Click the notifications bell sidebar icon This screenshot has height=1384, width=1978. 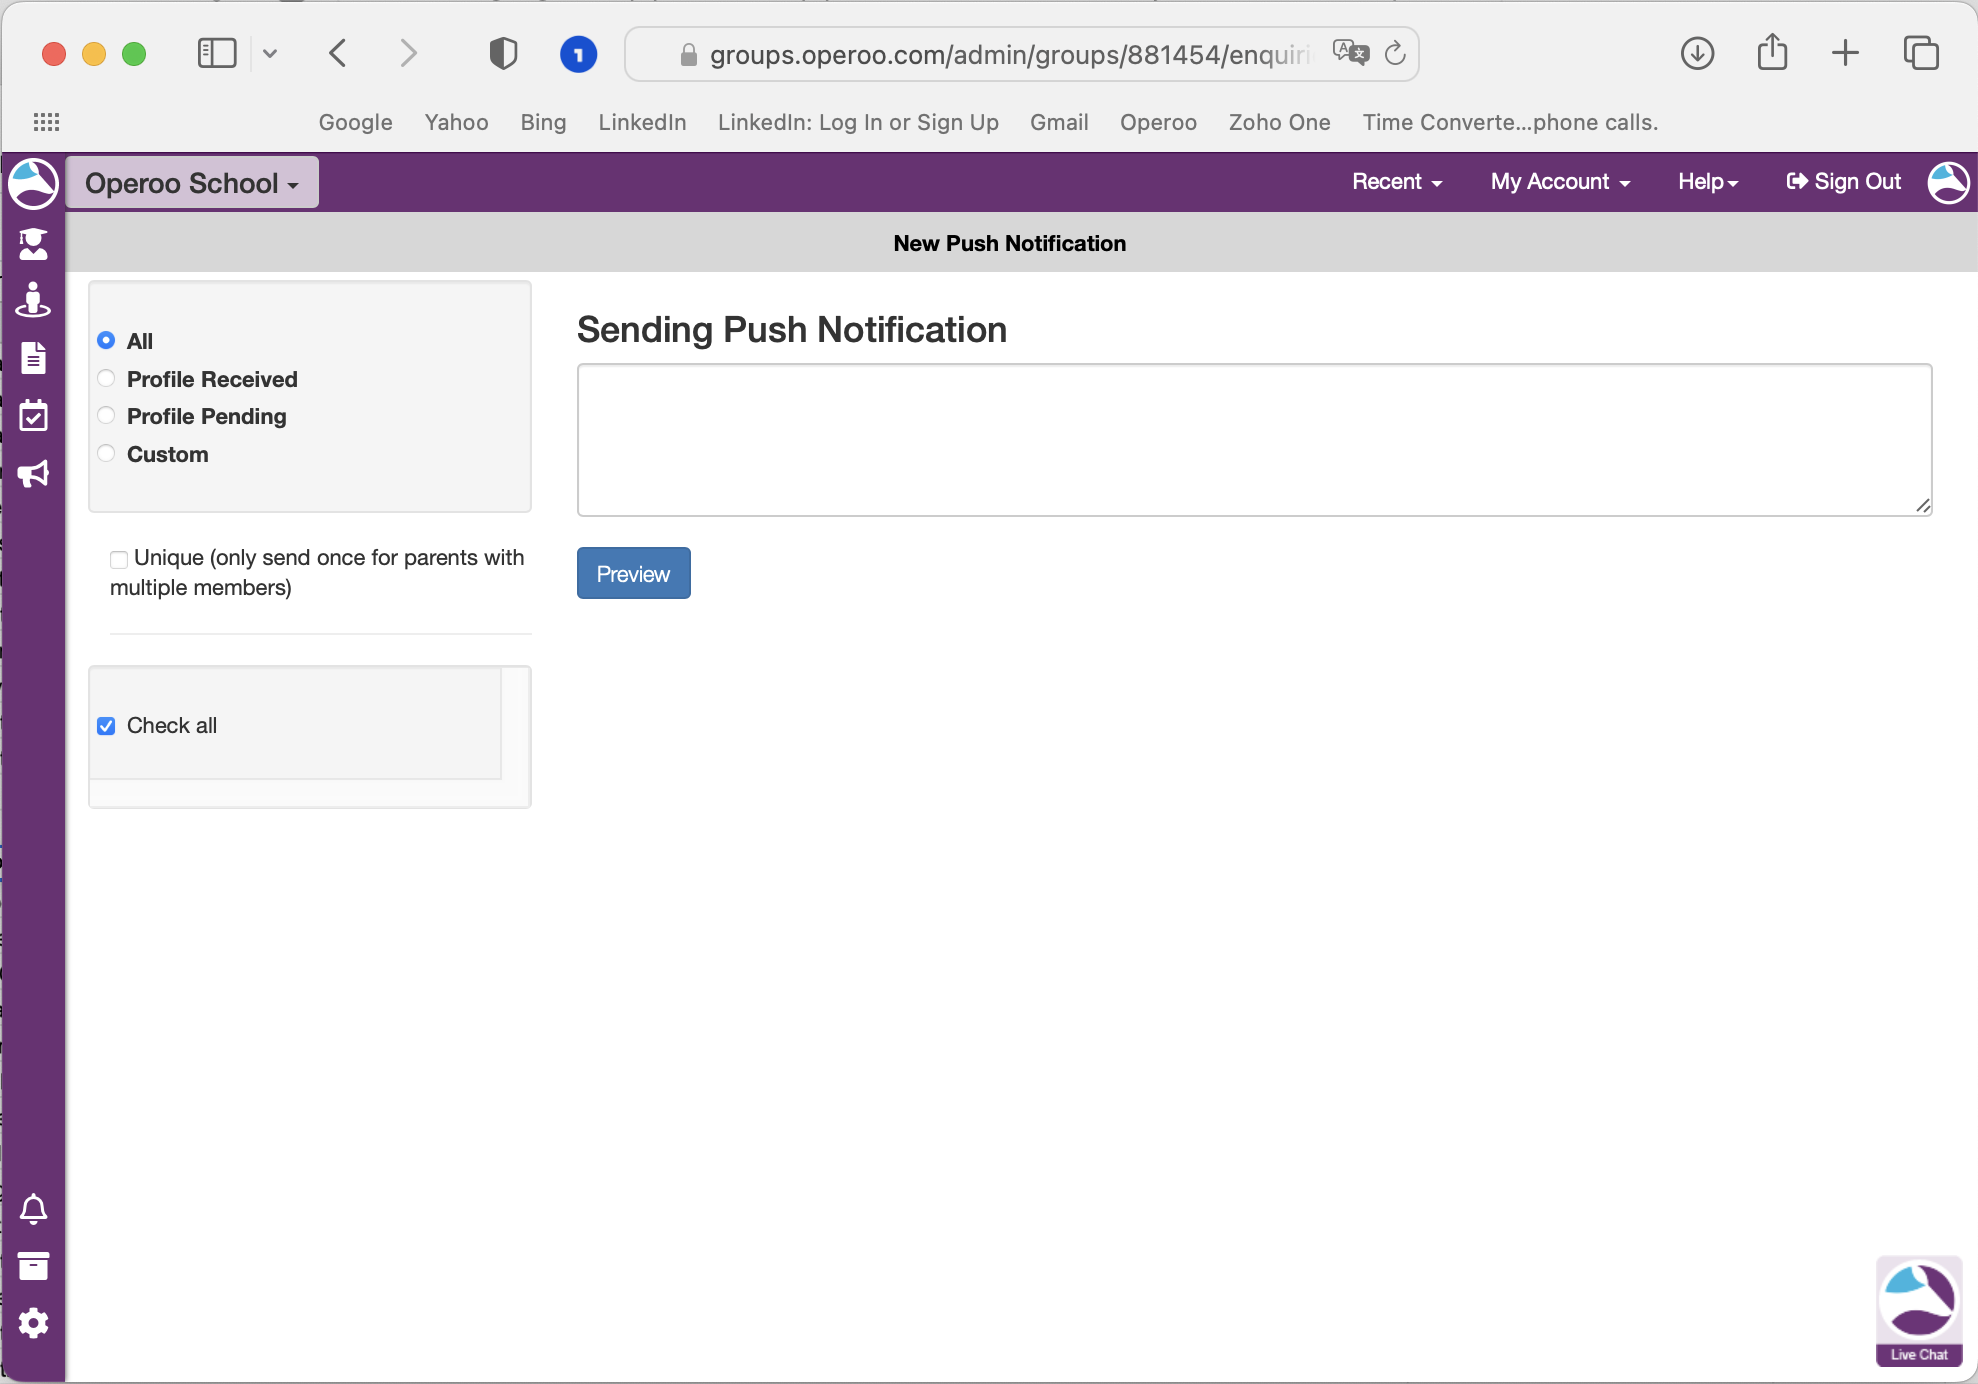[33, 1209]
